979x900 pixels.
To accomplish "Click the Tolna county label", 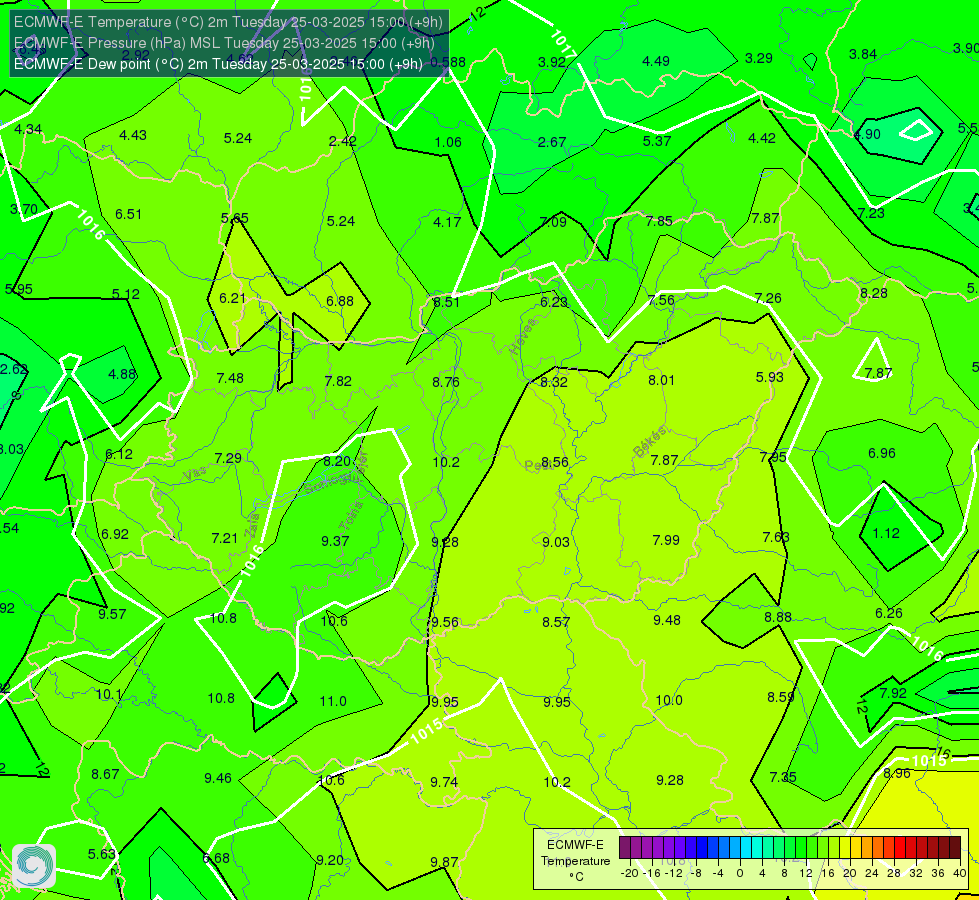I will (x=352, y=516).
